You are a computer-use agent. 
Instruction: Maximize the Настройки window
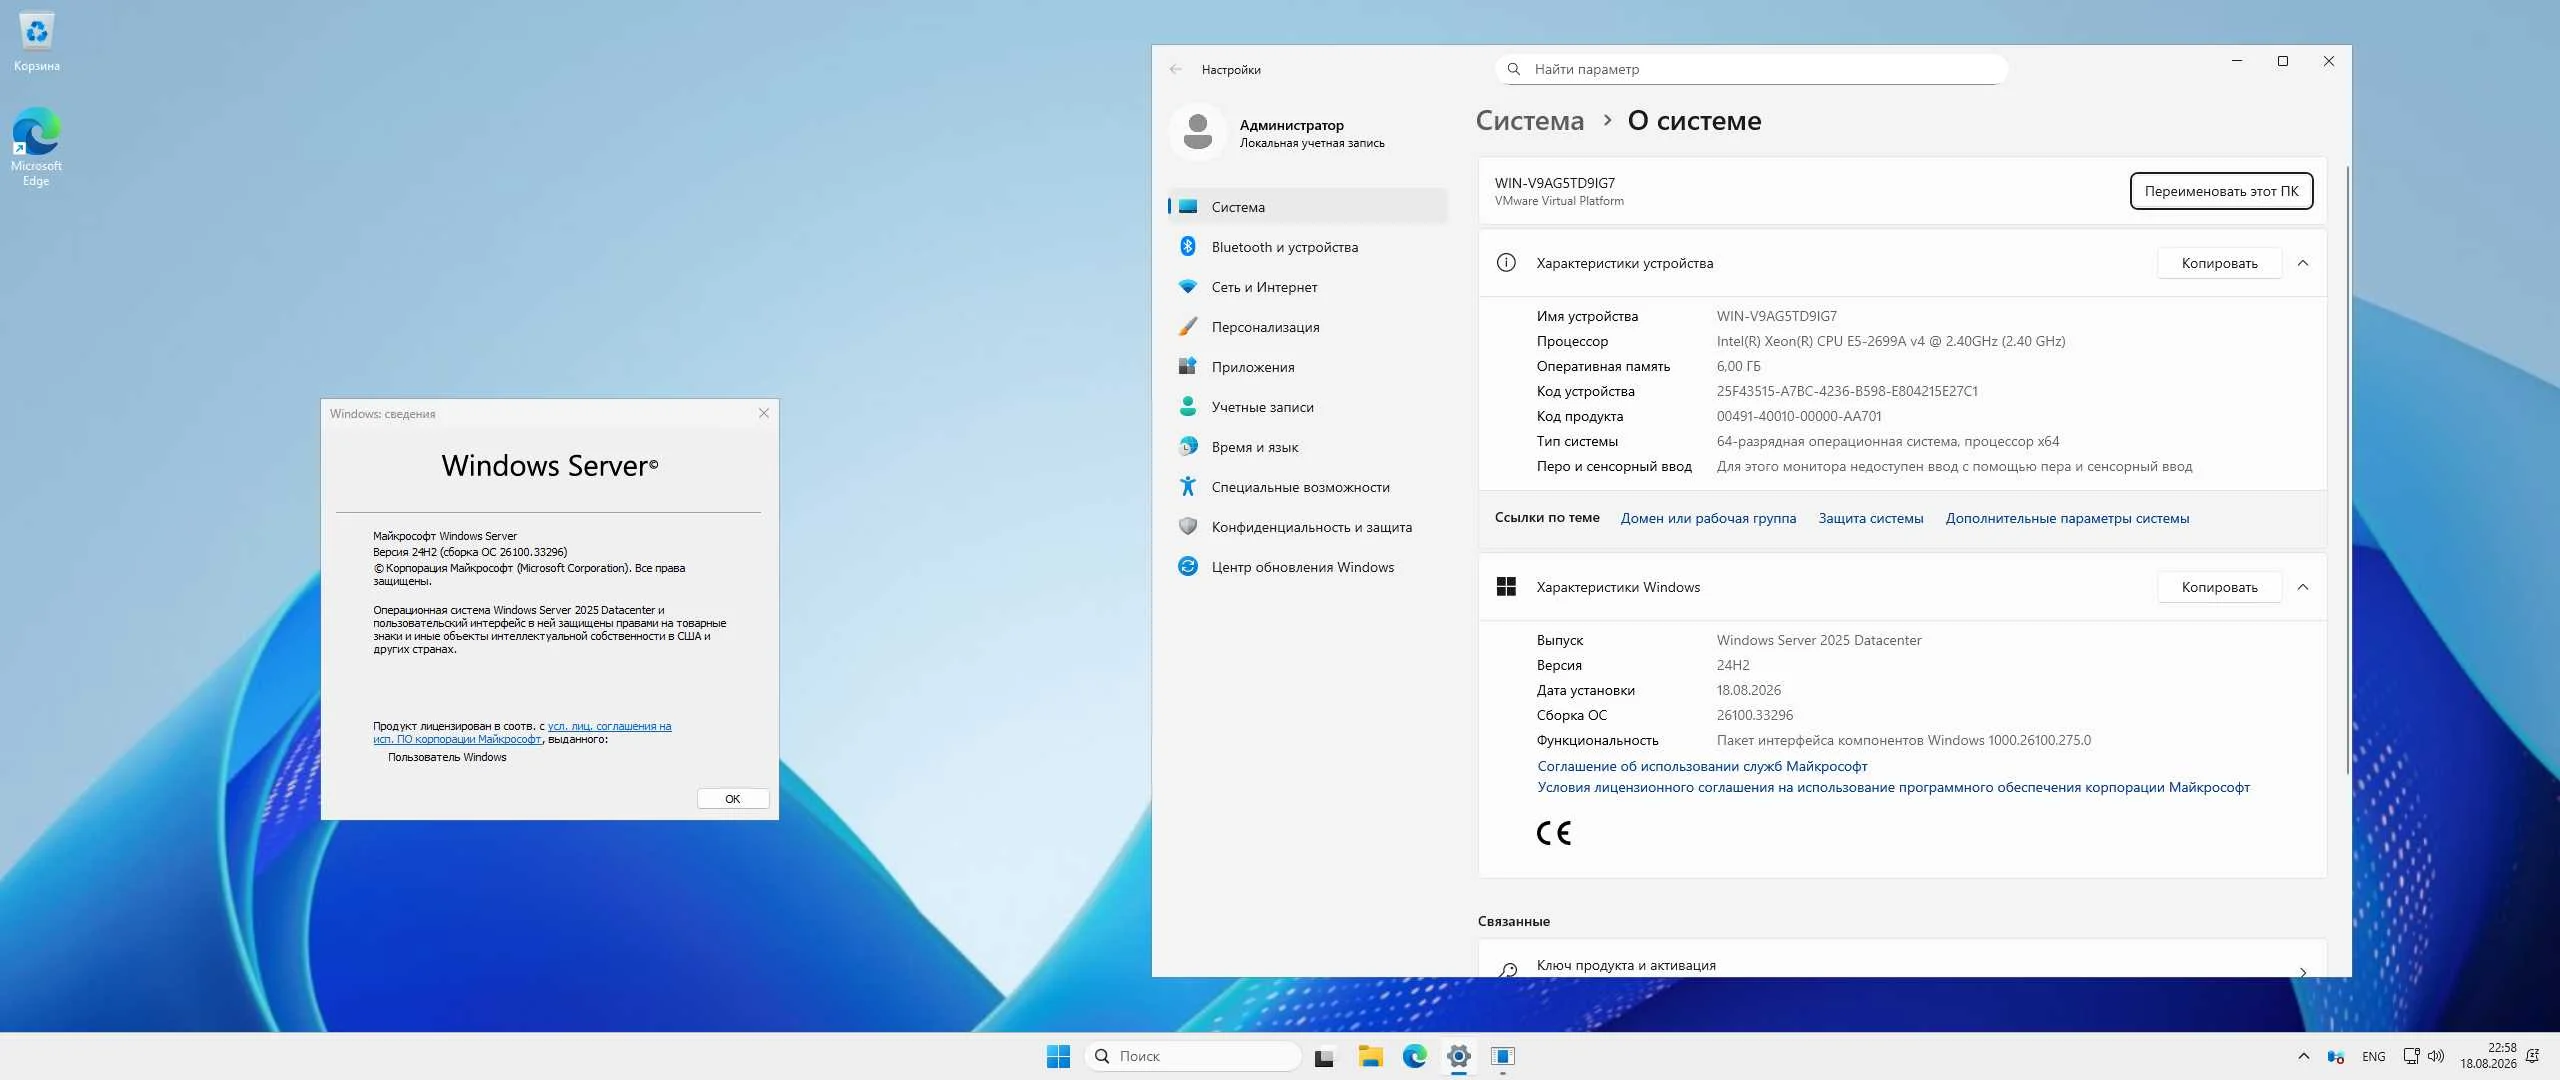2283,61
